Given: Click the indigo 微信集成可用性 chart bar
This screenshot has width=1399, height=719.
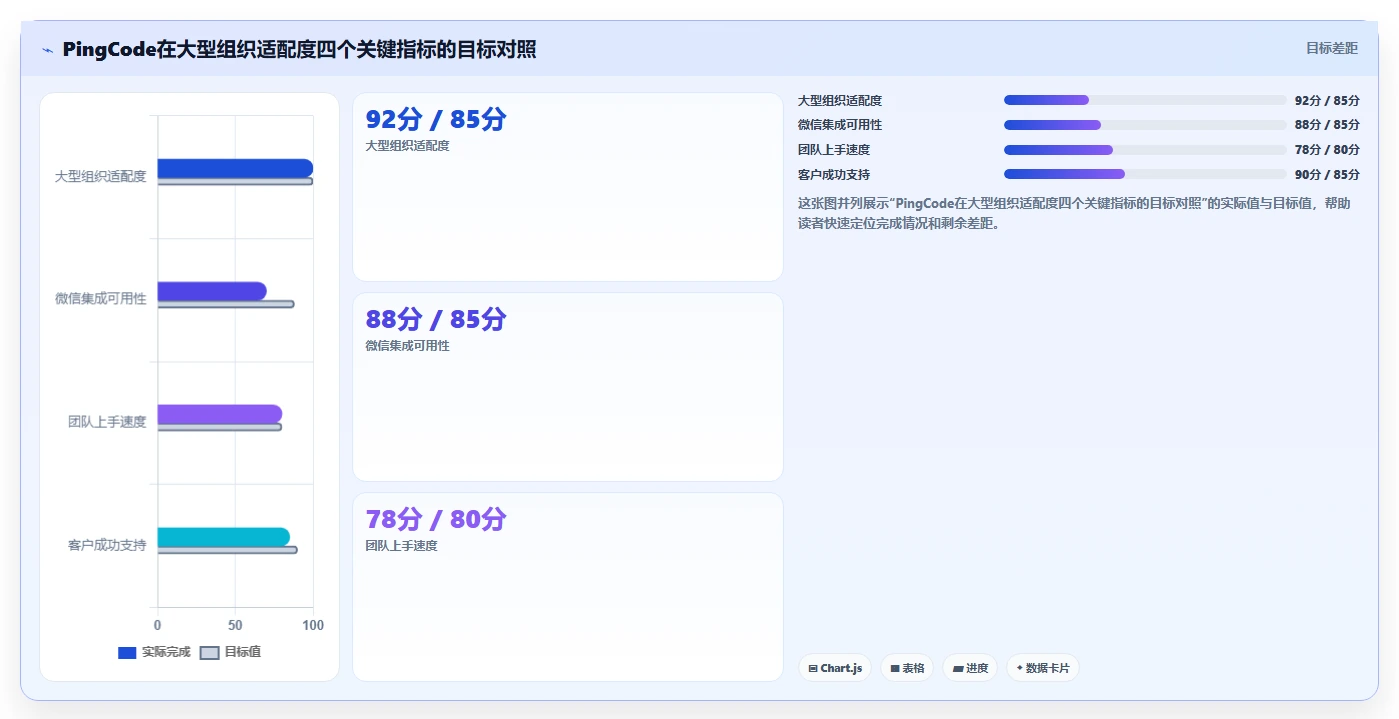Looking at the screenshot, I should (x=212, y=291).
